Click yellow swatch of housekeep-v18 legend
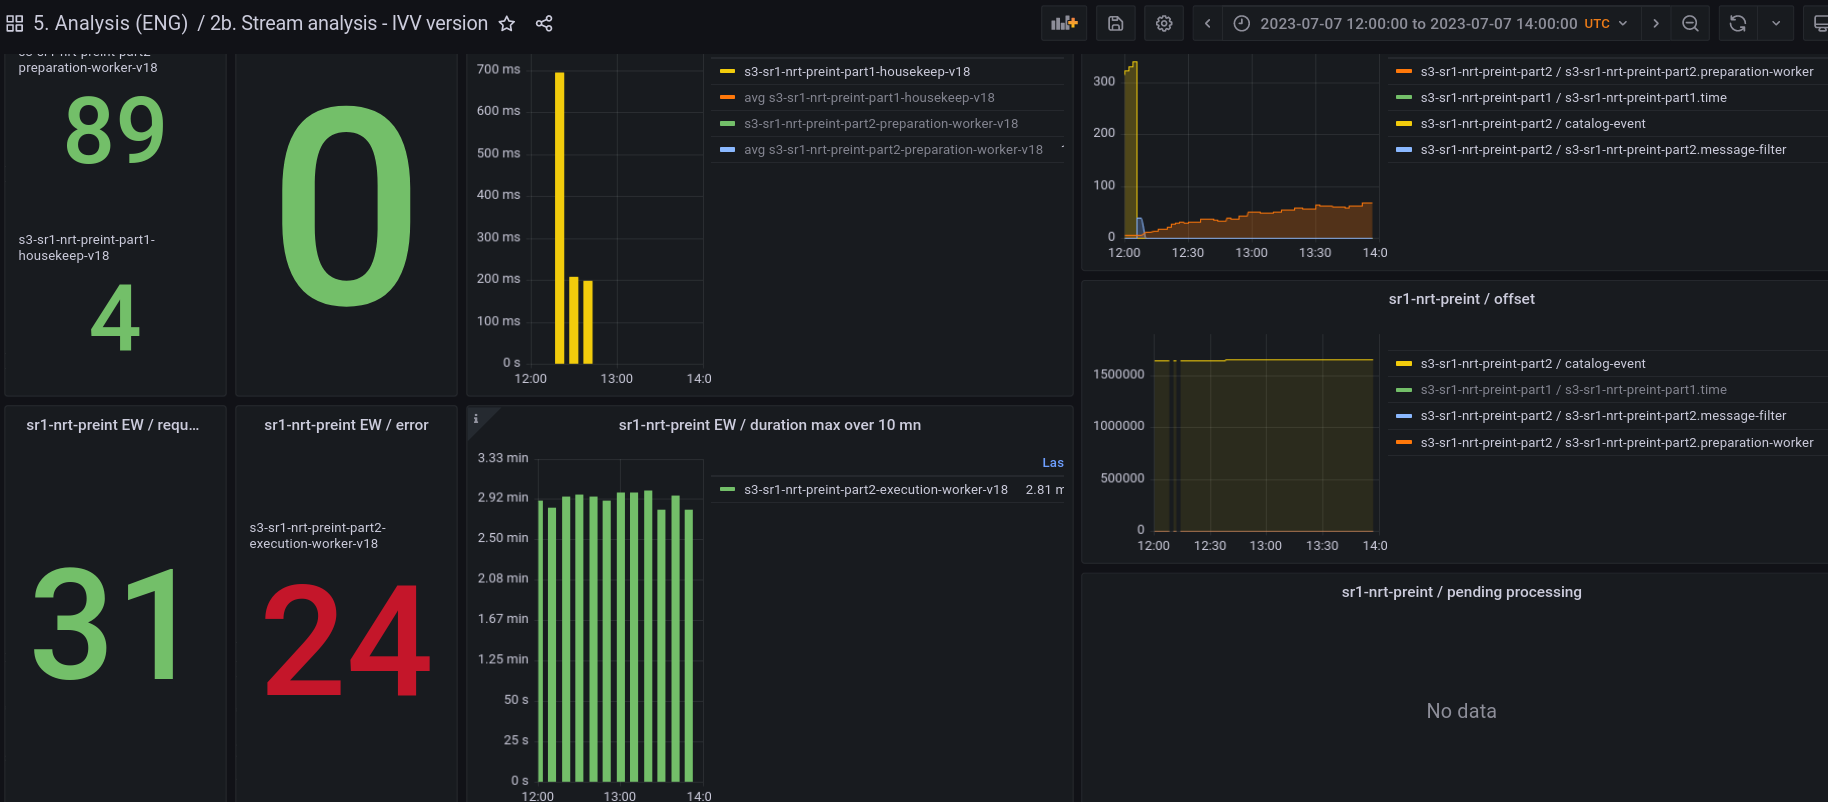The height and width of the screenshot is (802, 1828). click(727, 72)
